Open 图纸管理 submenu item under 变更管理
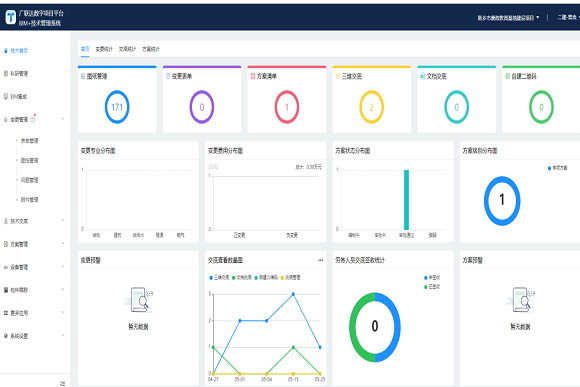The height and width of the screenshot is (387, 580). 29,160
